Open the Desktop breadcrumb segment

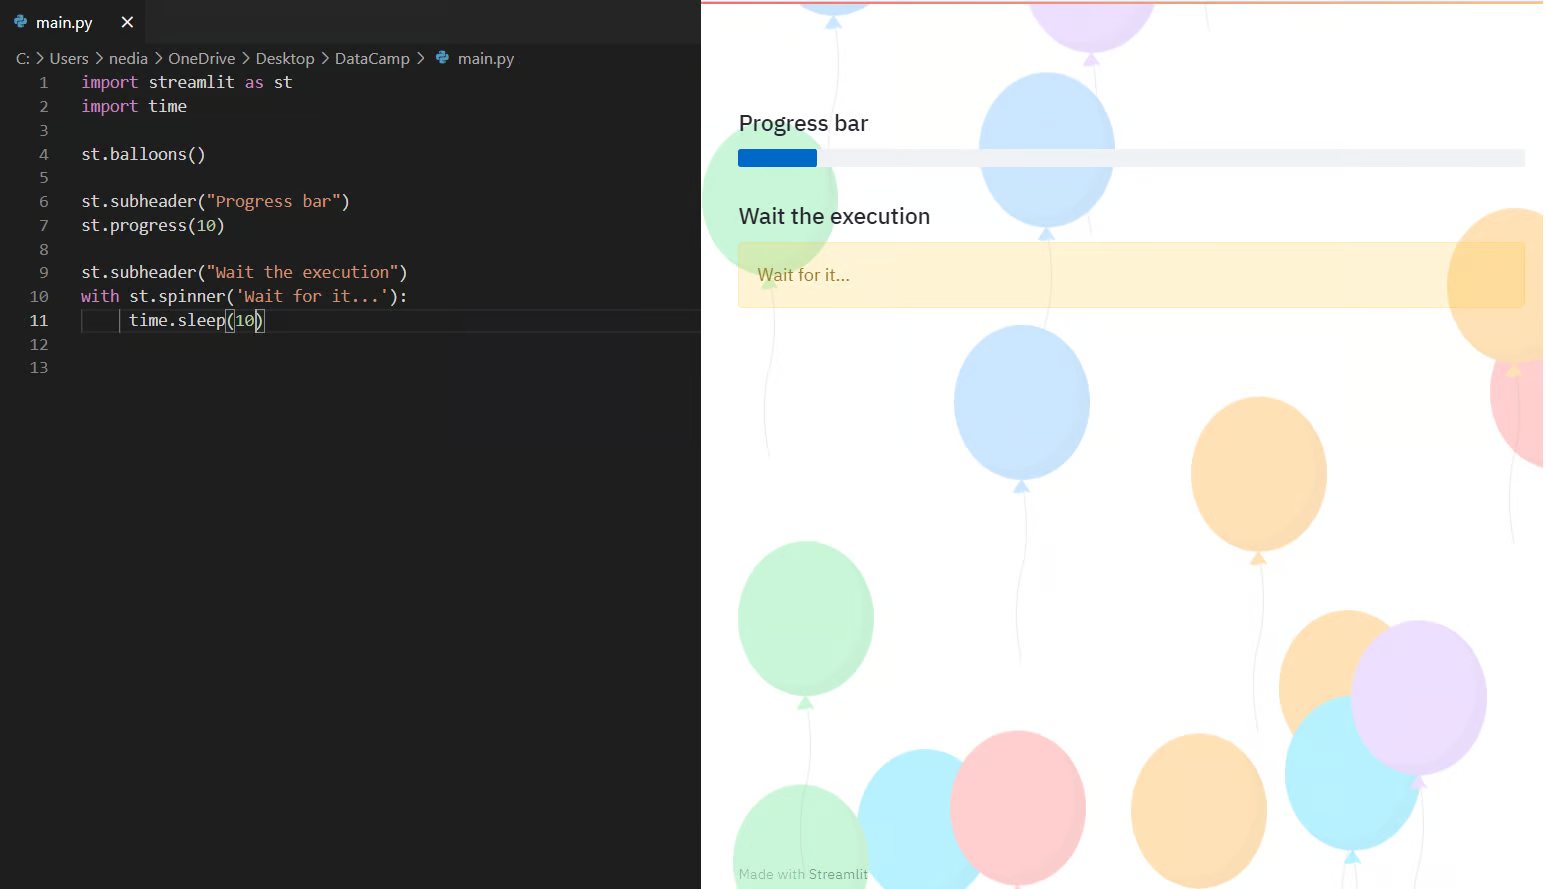[x=285, y=59]
